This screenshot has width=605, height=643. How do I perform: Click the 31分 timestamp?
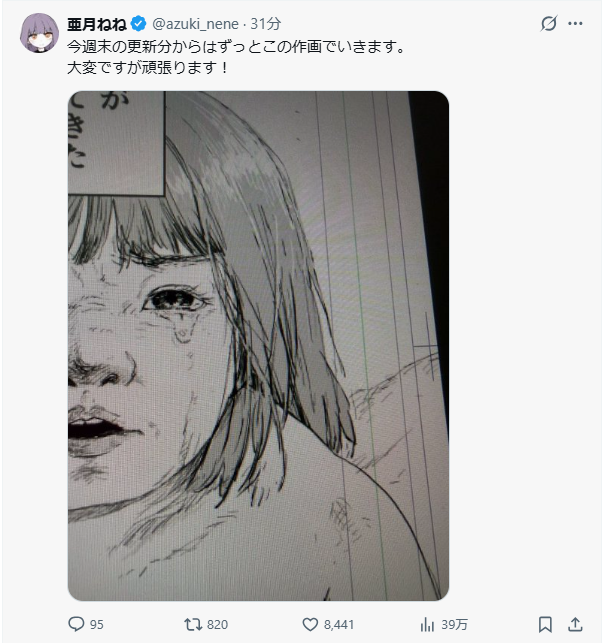266,23
